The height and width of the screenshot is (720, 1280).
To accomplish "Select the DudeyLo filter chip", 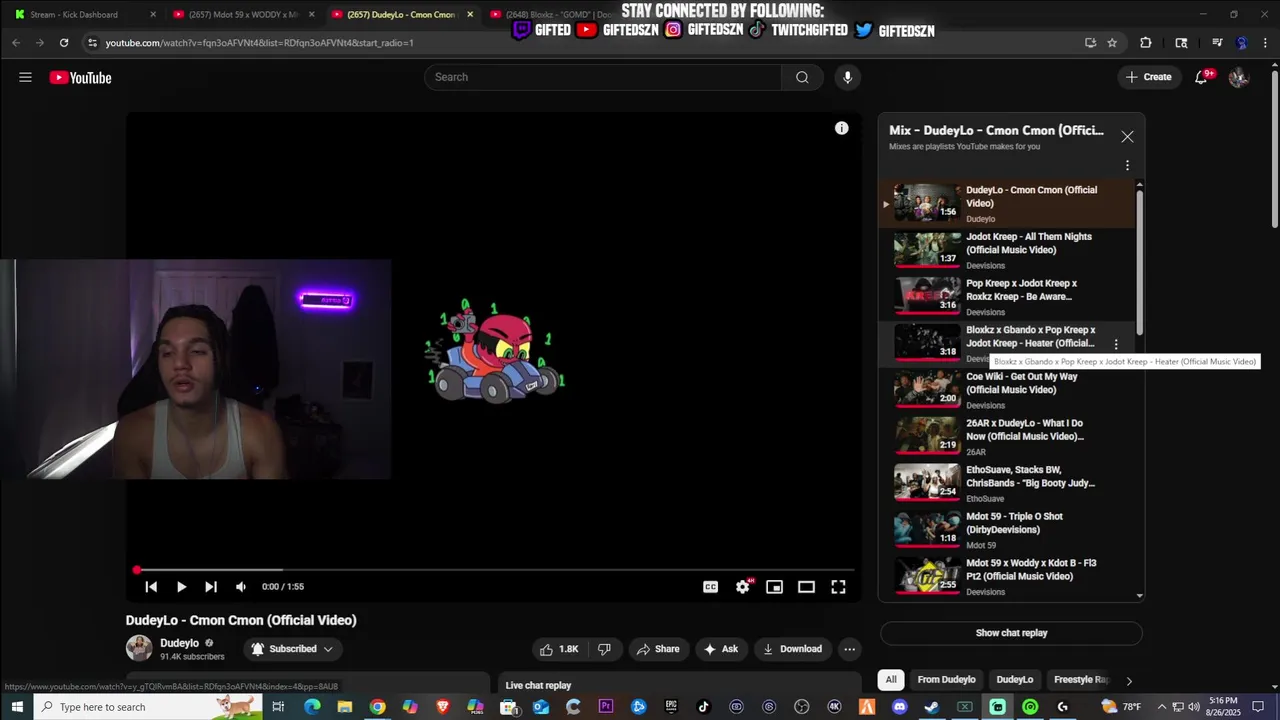I will click(x=1014, y=680).
